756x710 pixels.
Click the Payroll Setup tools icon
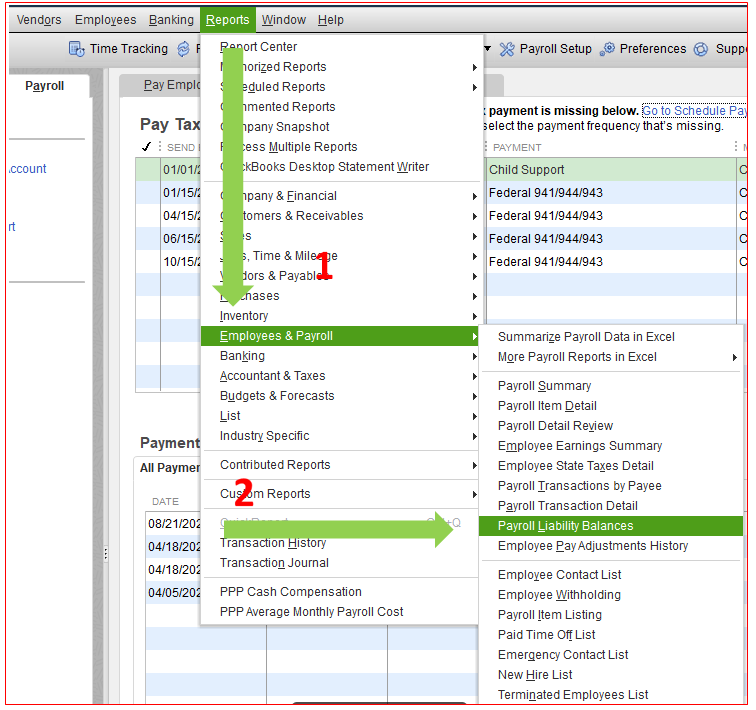point(506,49)
